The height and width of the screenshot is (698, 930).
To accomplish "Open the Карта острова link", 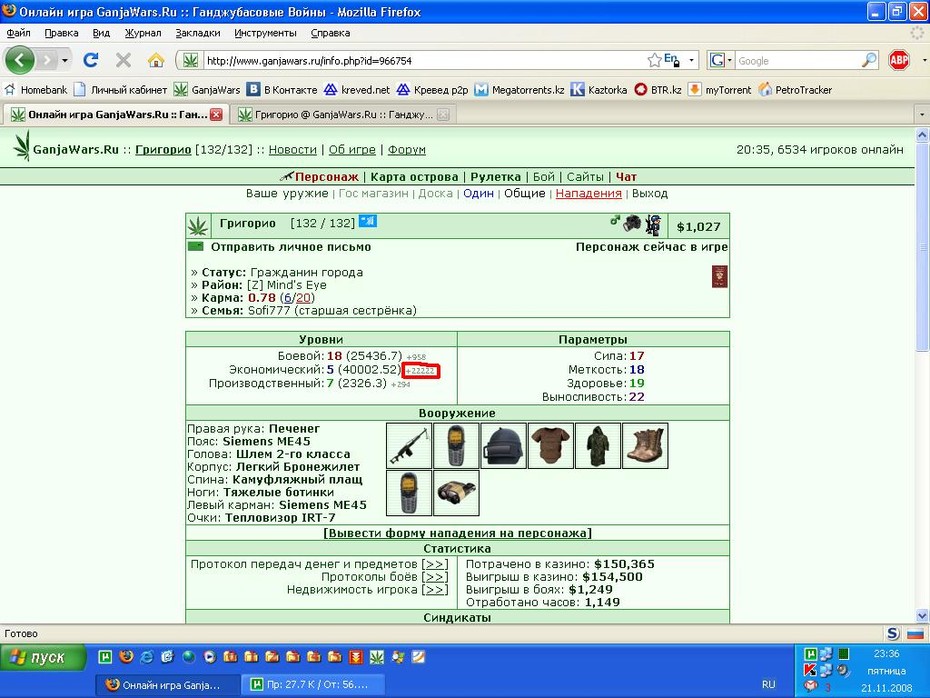I will tap(414, 177).
